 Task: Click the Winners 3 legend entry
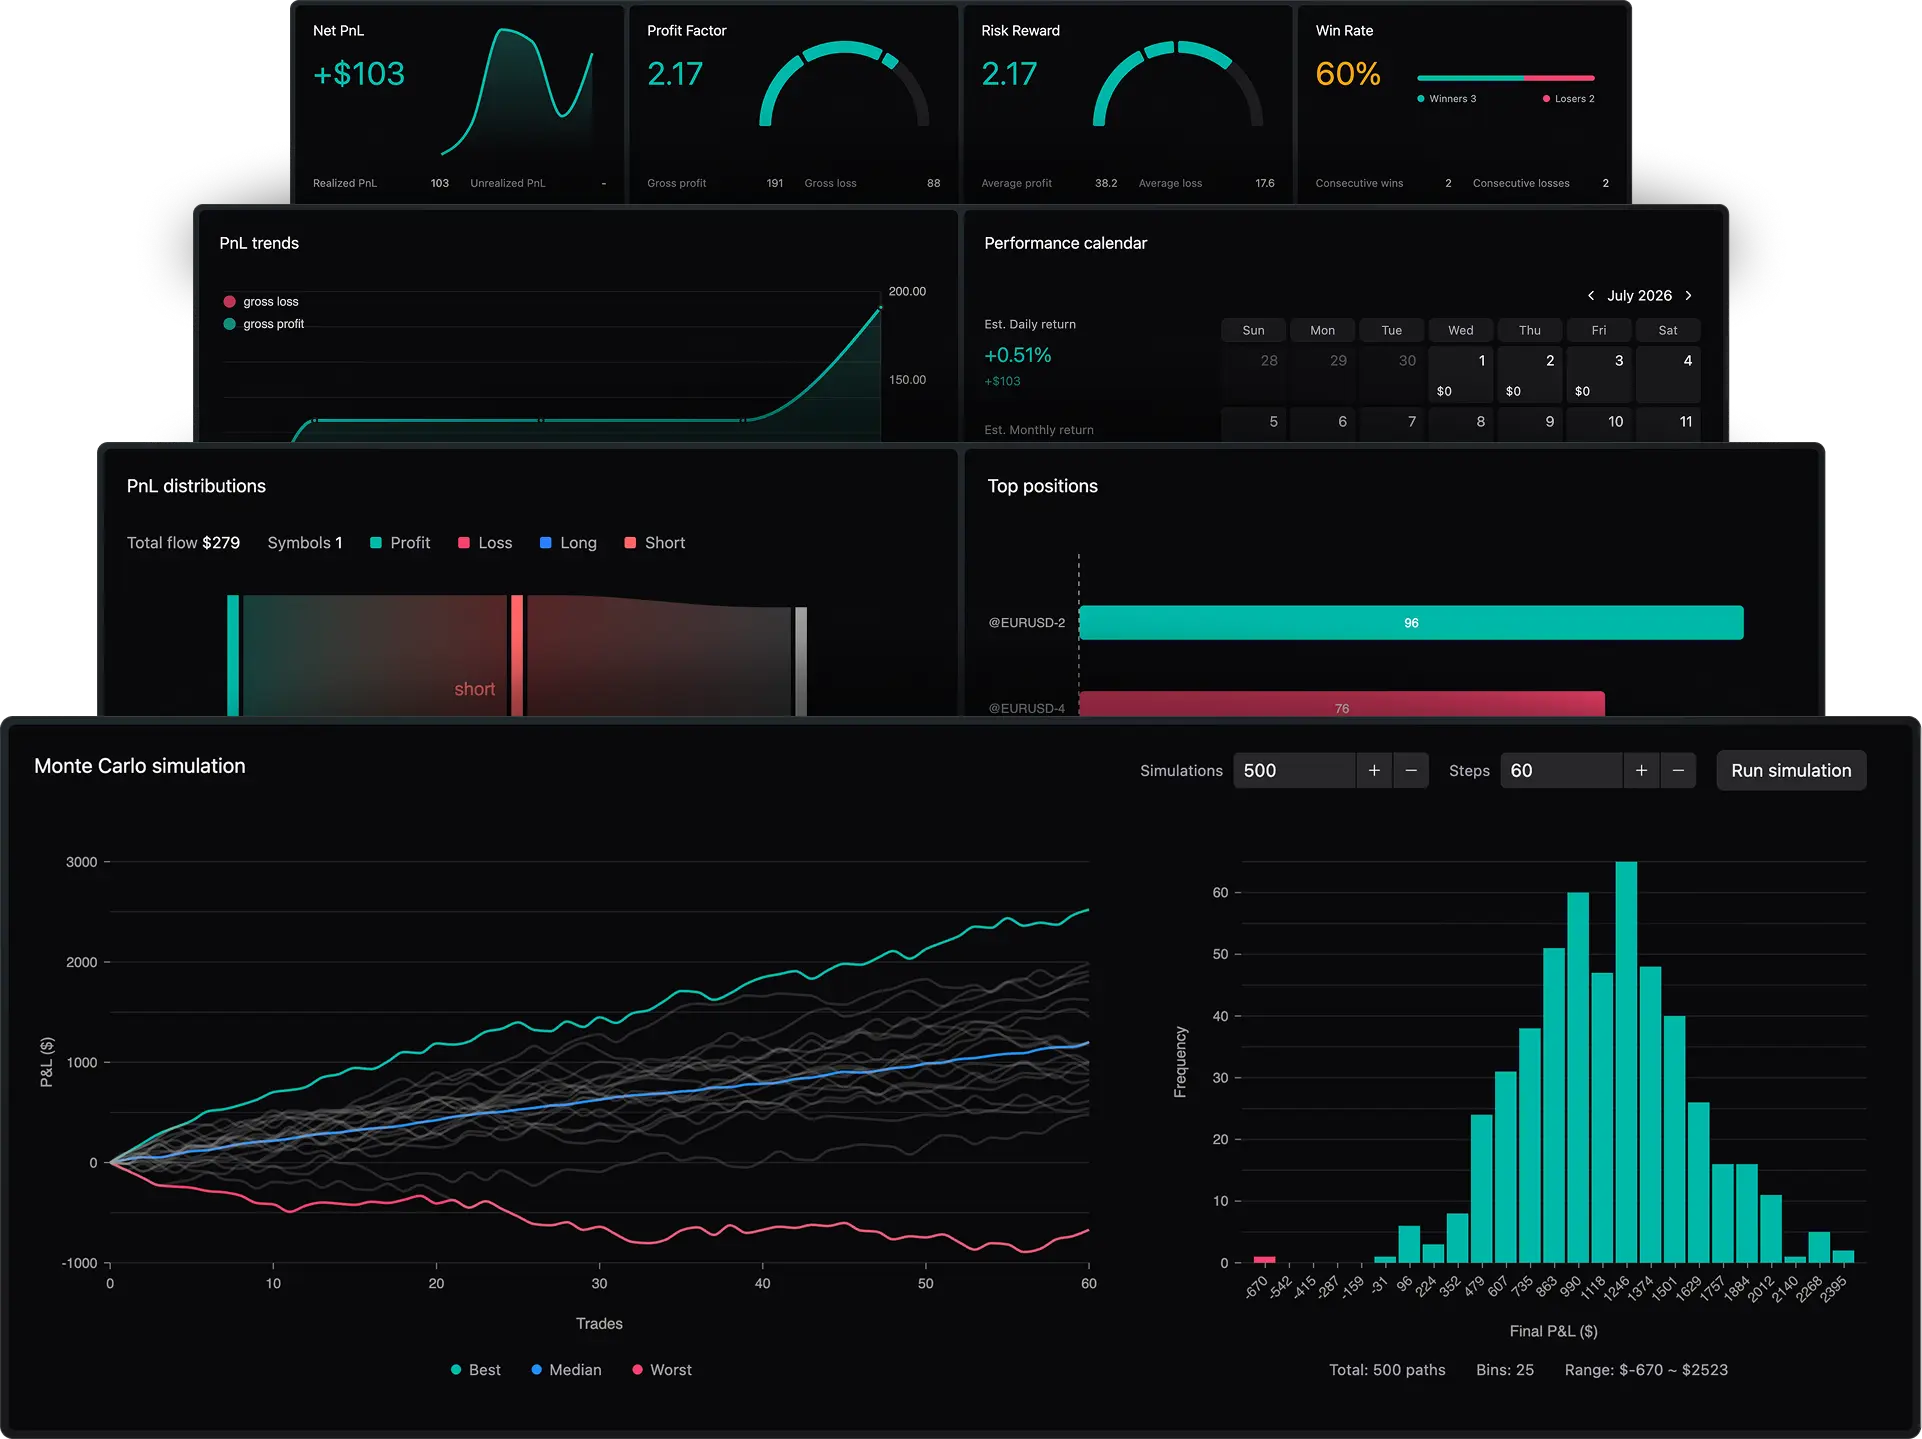[x=1447, y=99]
